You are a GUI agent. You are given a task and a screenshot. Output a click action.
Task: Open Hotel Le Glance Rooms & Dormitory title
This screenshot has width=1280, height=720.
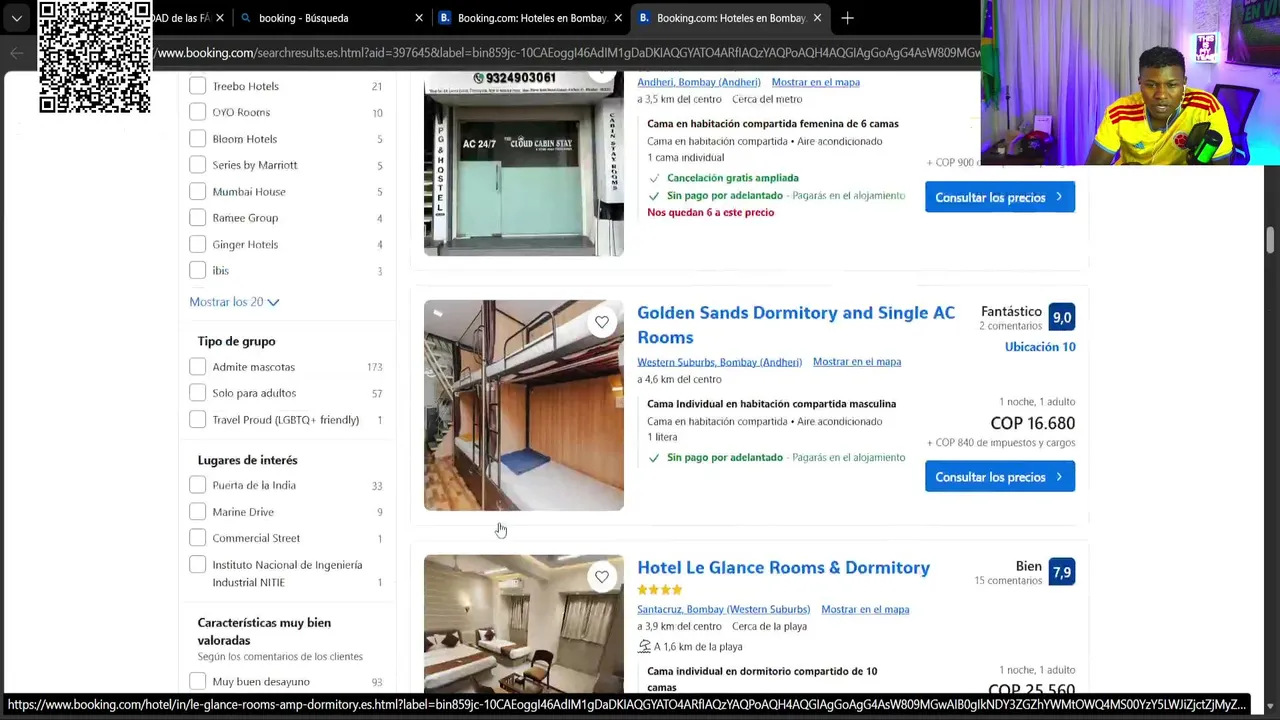(x=784, y=568)
